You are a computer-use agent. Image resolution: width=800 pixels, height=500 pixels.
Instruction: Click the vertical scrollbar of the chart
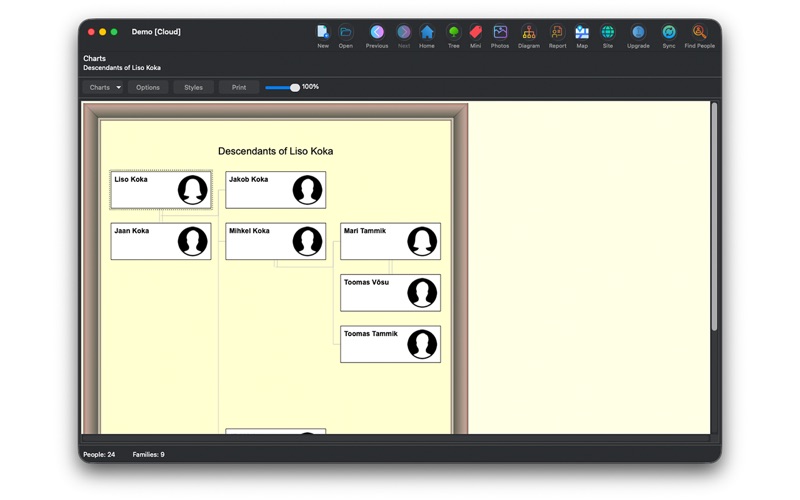714,216
